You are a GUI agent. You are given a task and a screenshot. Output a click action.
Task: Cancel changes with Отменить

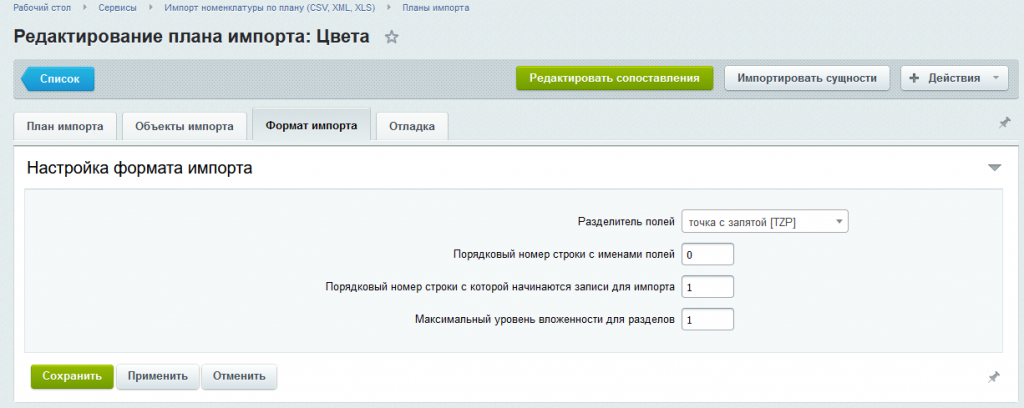click(x=239, y=377)
